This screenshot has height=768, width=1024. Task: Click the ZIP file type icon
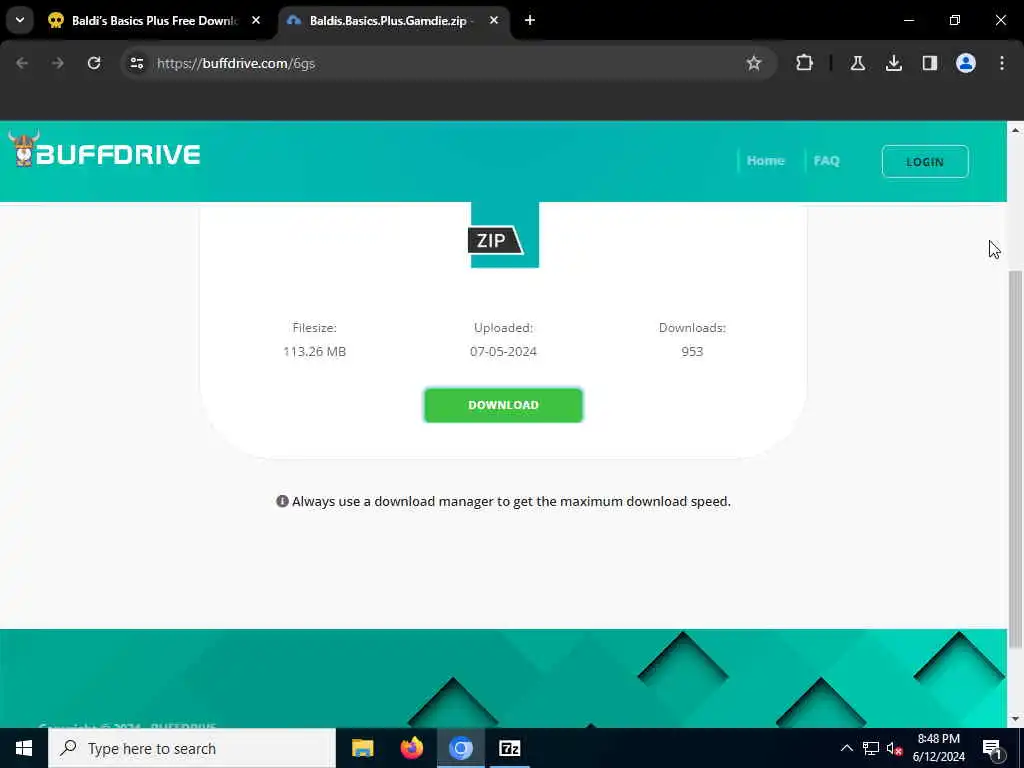504,235
